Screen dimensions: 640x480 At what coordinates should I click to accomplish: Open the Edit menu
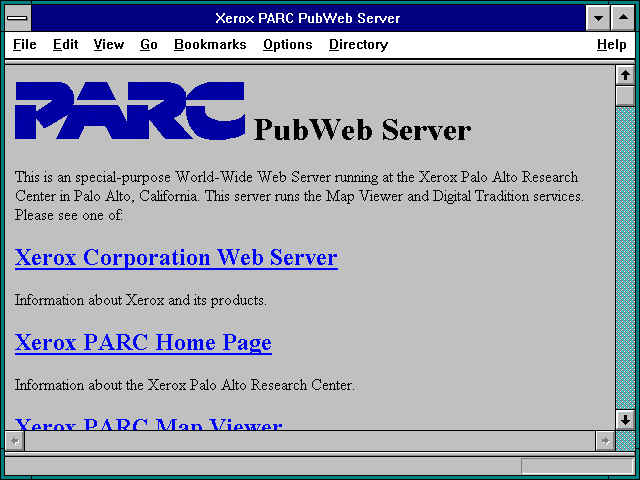click(65, 44)
